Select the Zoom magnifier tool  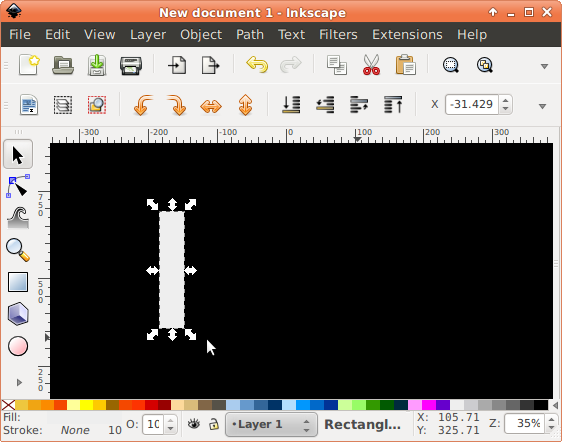(x=18, y=250)
